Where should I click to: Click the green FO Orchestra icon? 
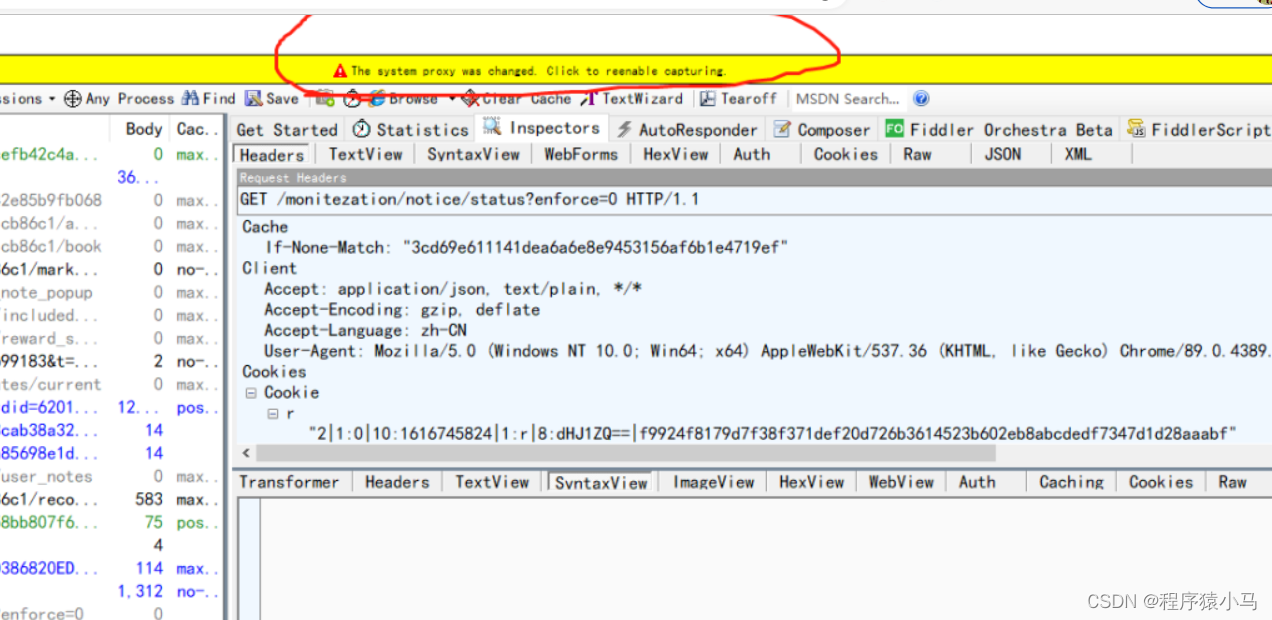coord(894,129)
